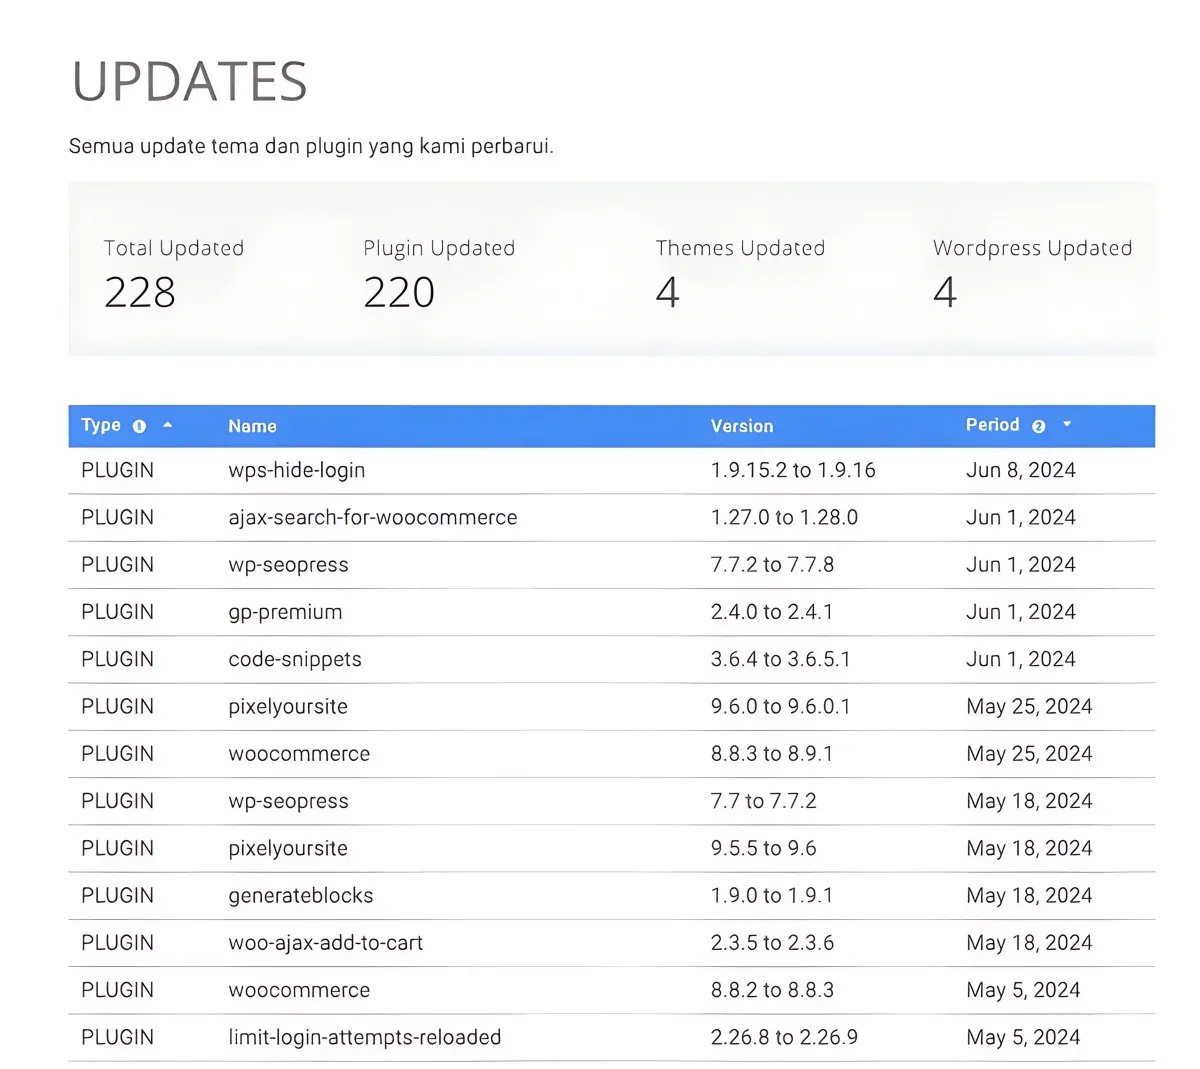This screenshot has width=1200, height=1069.
Task: Click the Total Updated 228 stat
Action: click(x=174, y=273)
